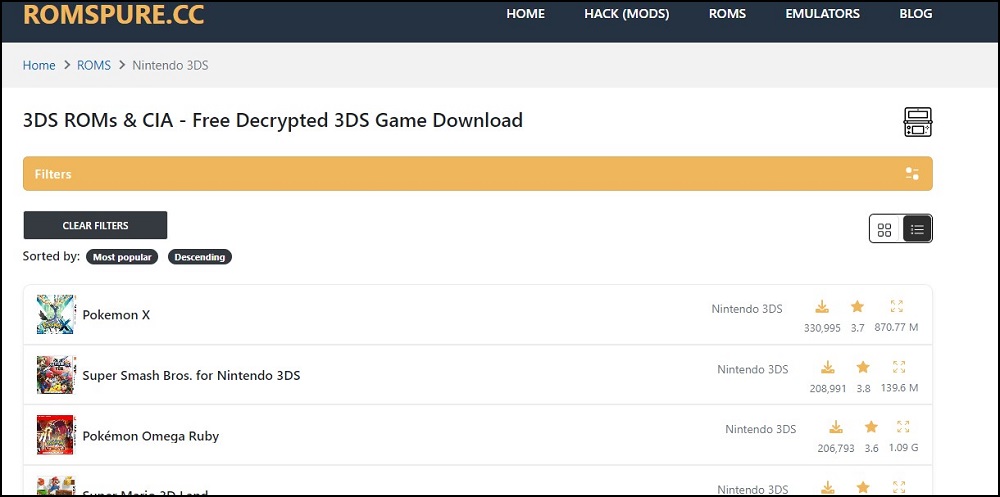Click the 870.77 M file size
The width and height of the screenshot is (1000, 497).
coord(896,327)
